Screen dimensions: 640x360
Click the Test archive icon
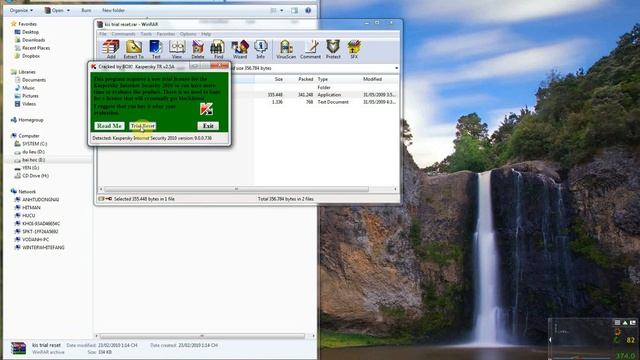pos(156,49)
